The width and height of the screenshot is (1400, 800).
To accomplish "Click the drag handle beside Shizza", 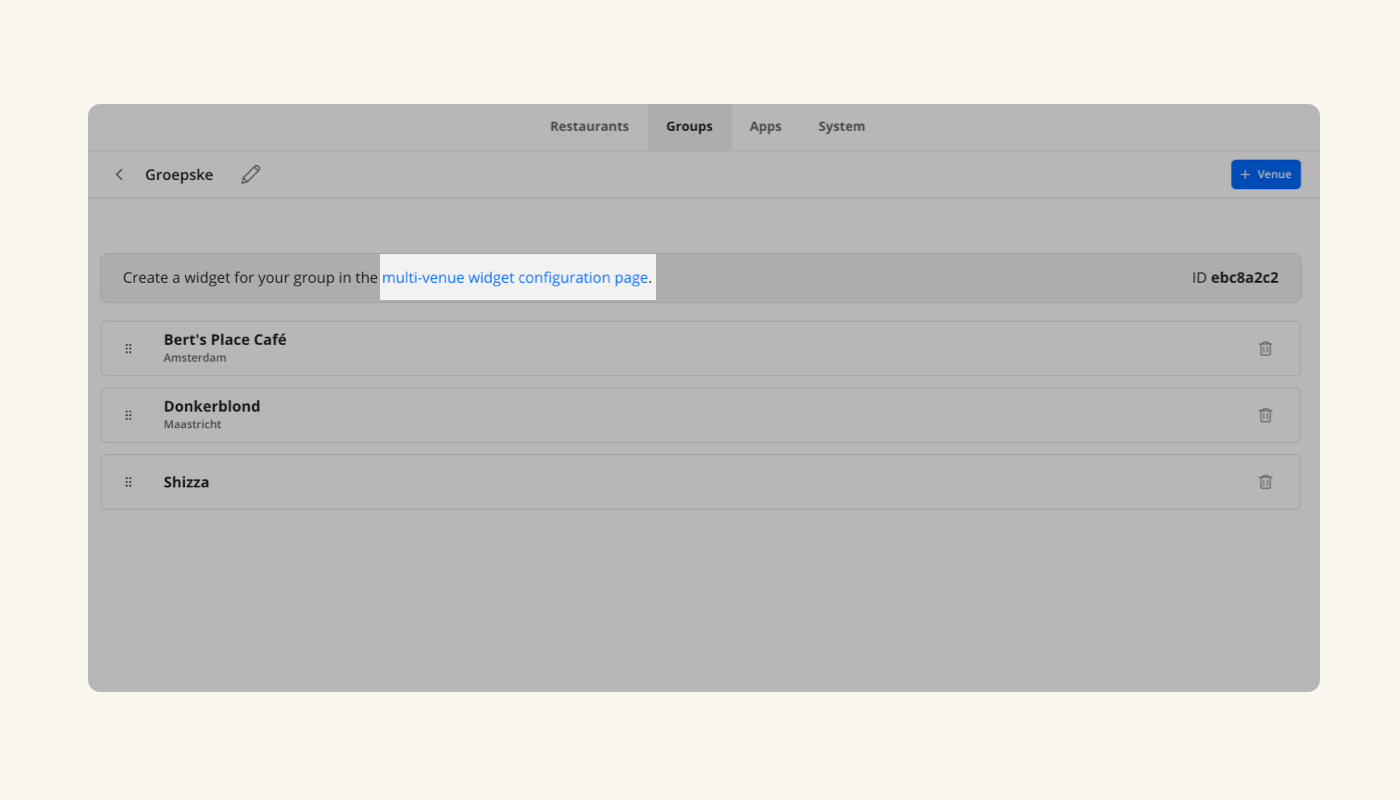I will [128, 482].
